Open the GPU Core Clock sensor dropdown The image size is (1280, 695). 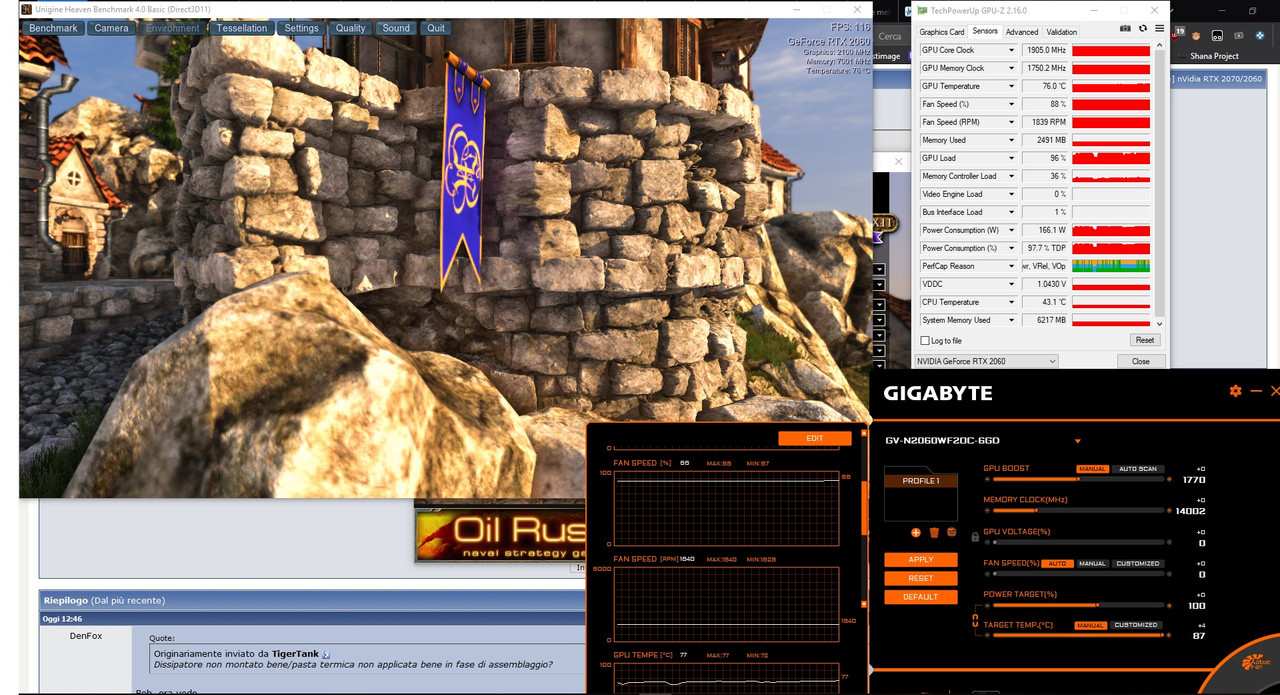(1011, 50)
